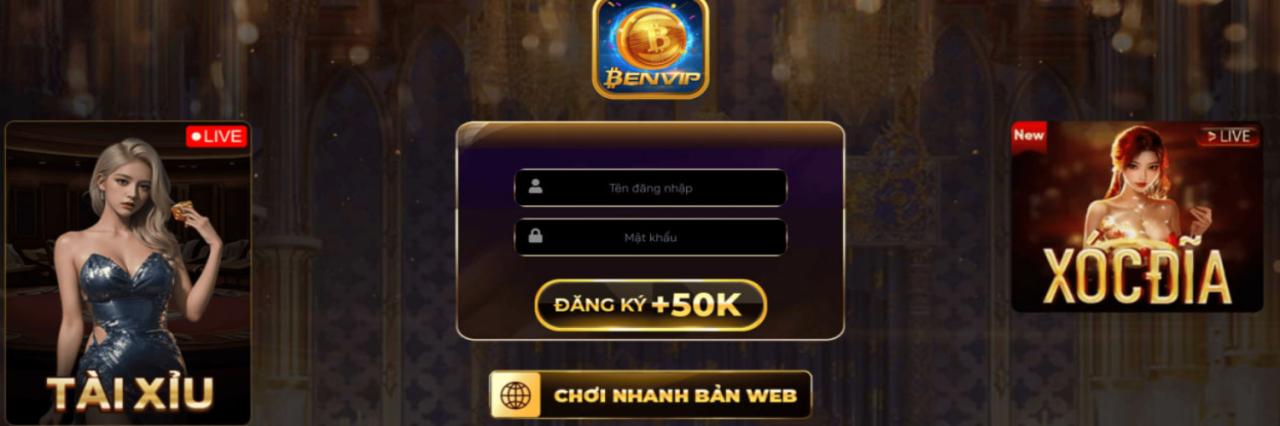The image size is (1280, 426).
Task: Click the red LIVE badge on Tài Xỉu
Action: point(217,136)
